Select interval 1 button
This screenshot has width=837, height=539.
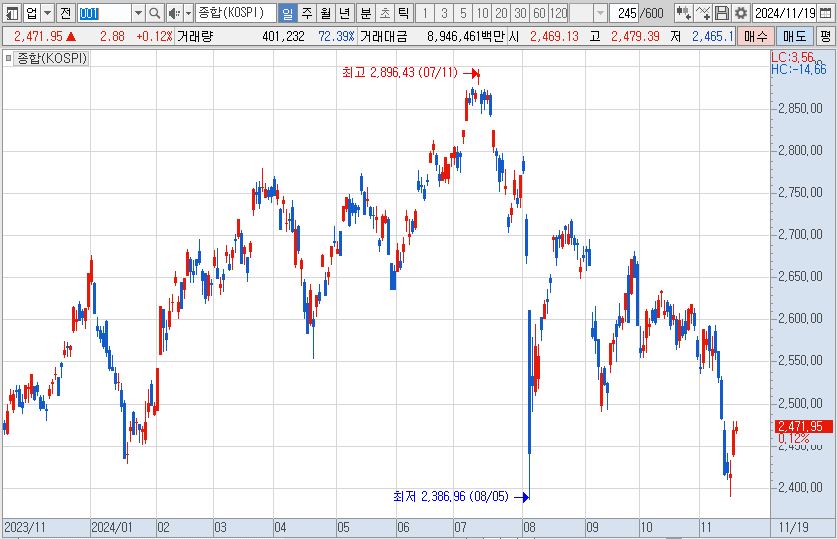pos(425,13)
